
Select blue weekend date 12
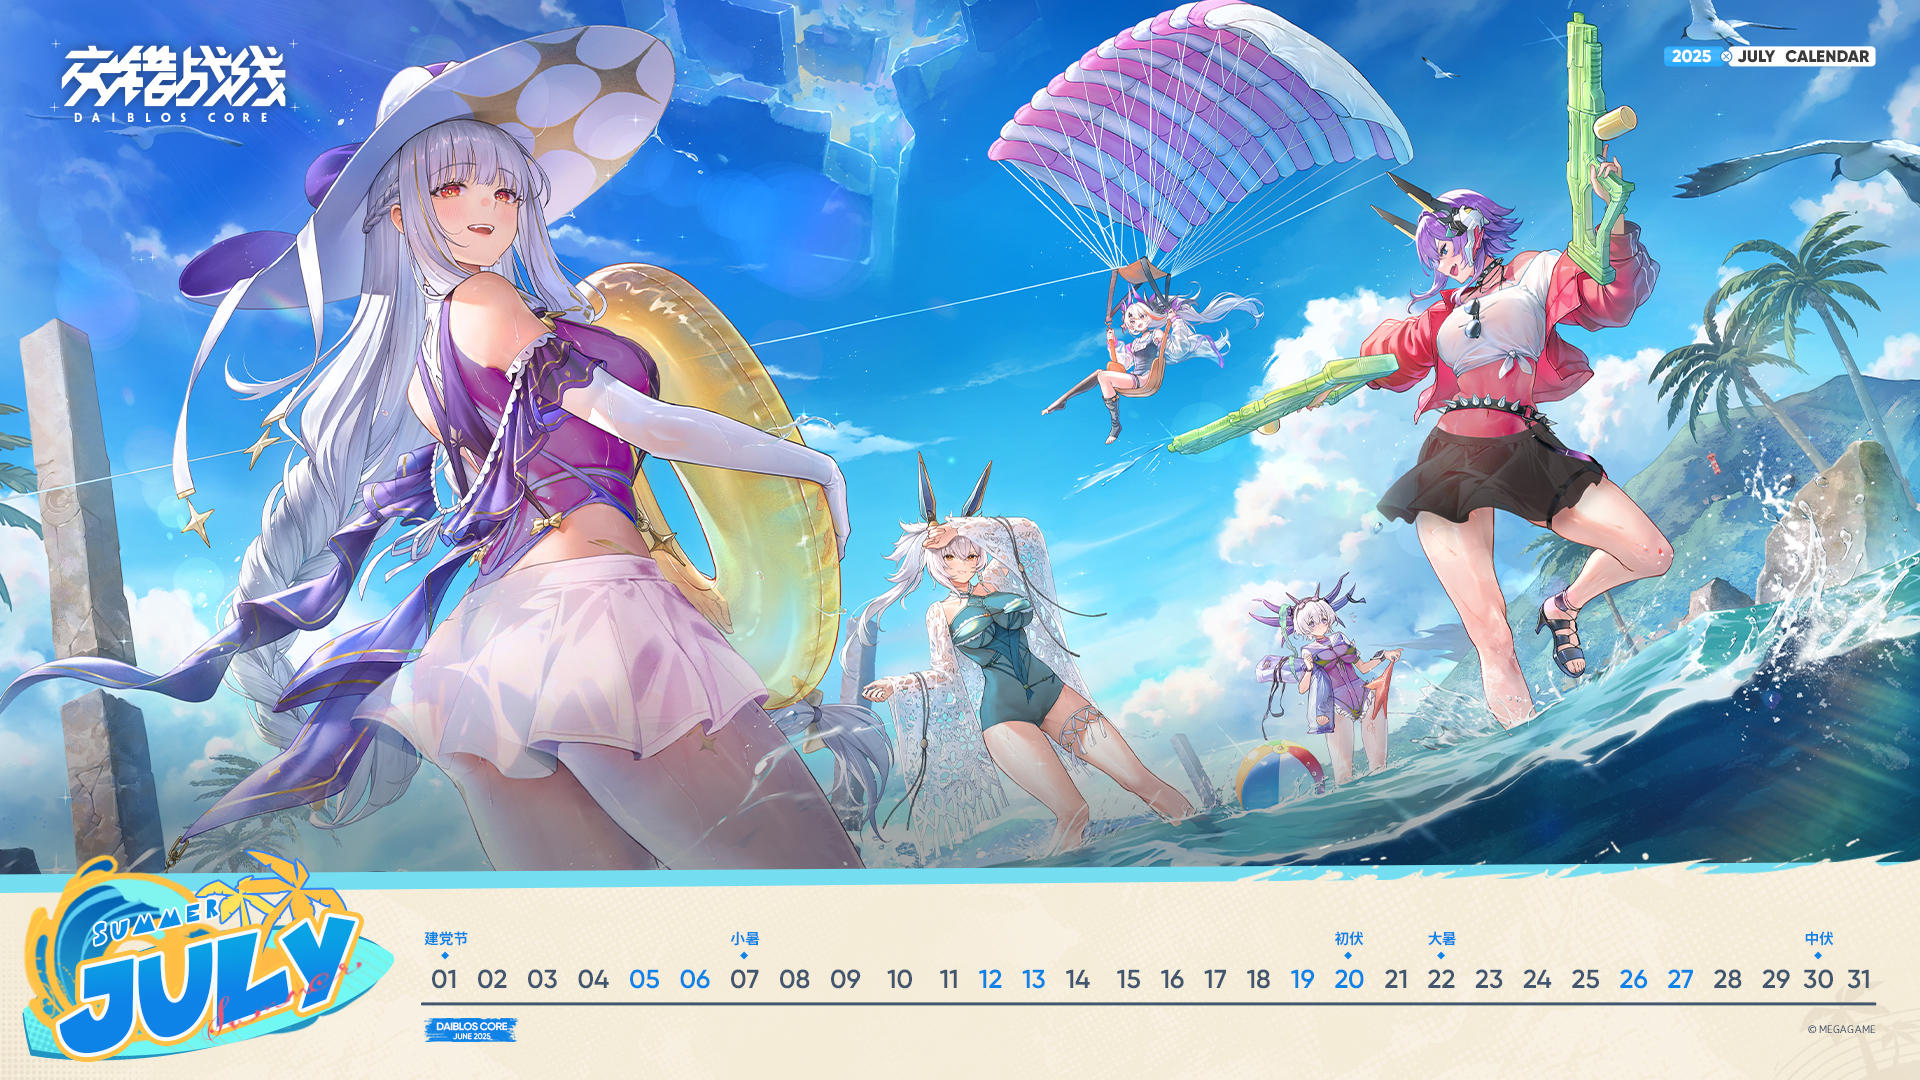click(x=990, y=979)
